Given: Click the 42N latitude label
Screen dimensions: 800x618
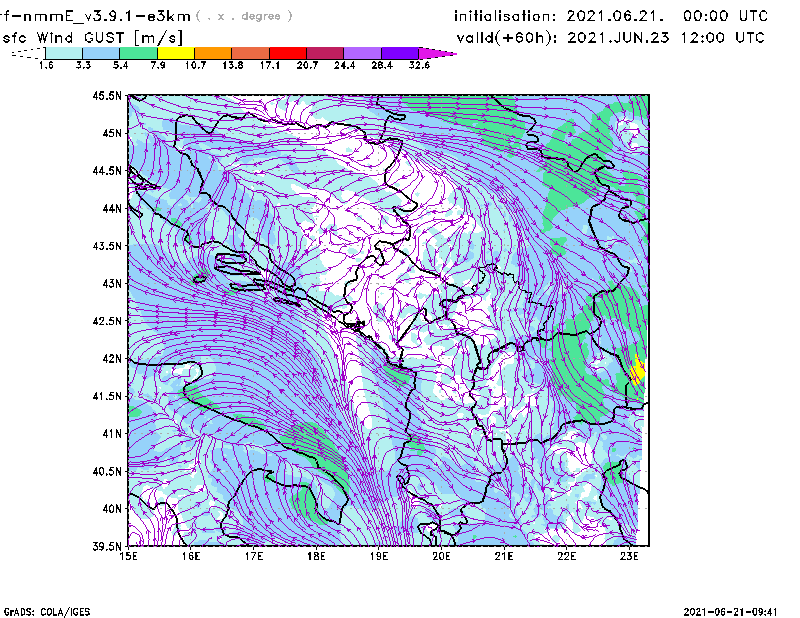Looking at the screenshot, I should [112, 359].
